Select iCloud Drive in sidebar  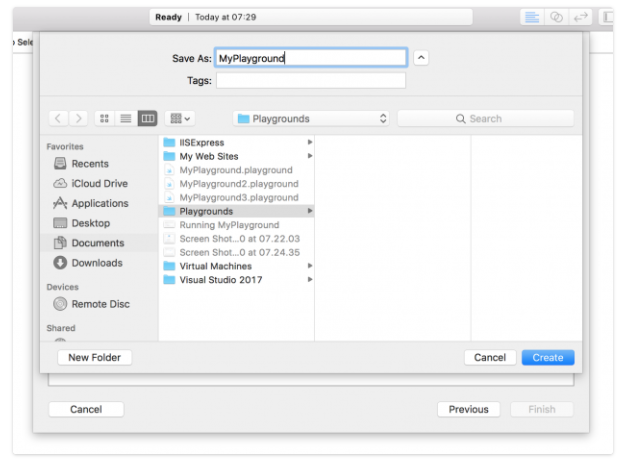coord(91,183)
